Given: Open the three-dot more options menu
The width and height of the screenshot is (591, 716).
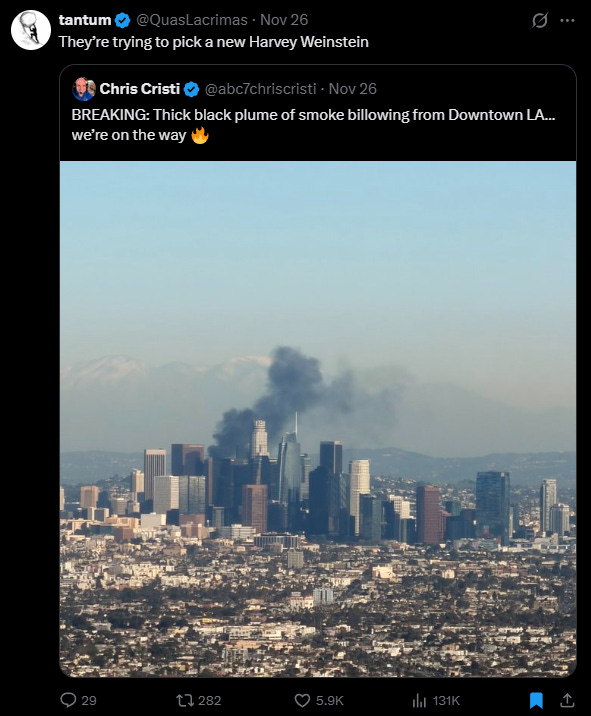Looking at the screenshot, I should click(x=567, y=21).
